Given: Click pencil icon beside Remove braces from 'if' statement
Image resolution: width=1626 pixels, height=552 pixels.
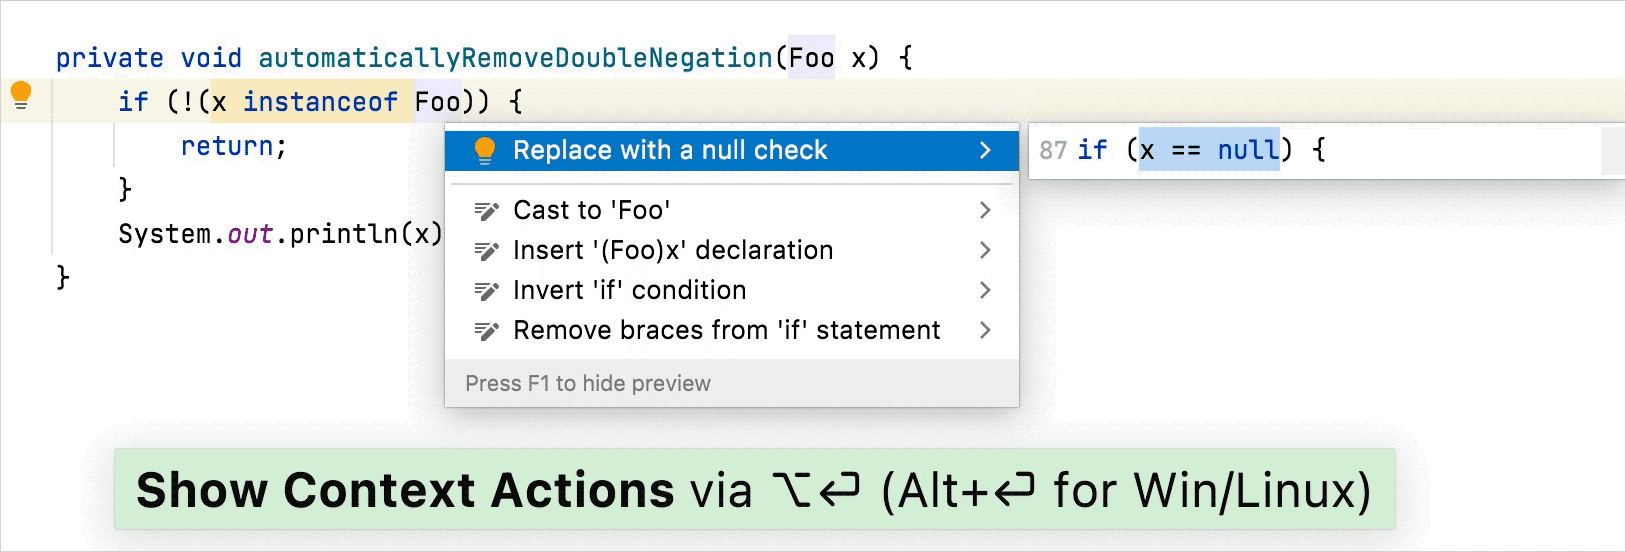Looking at the screenshot, I should pyautogui.click(x=486, y=330).
